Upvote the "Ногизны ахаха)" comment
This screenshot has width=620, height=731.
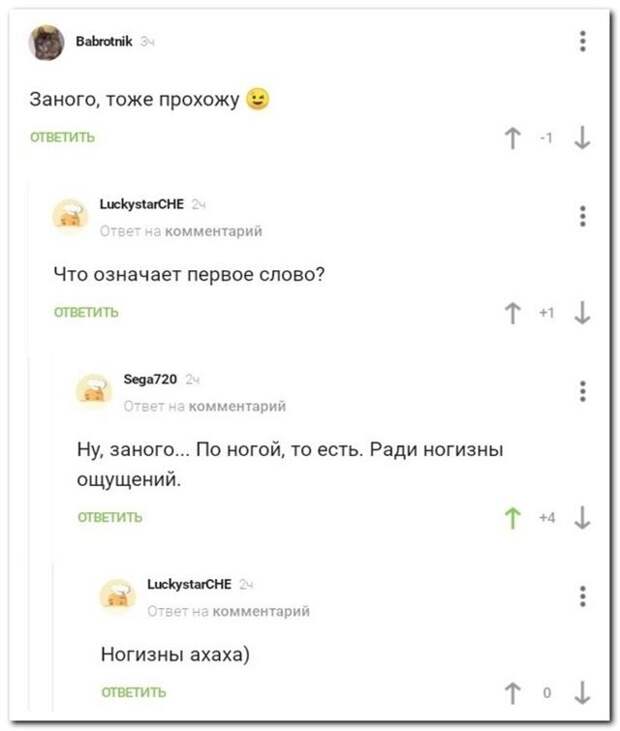click(x=514, y=692)
